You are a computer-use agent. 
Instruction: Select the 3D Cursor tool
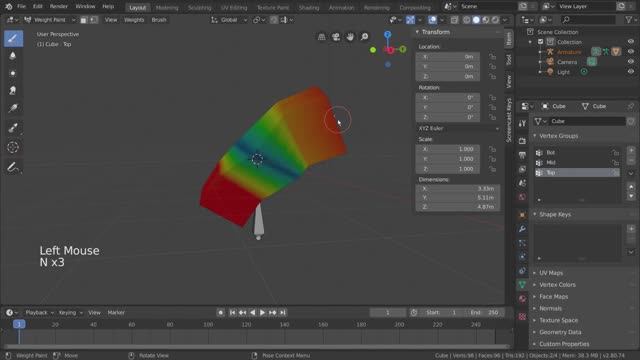[x=13, y=147]
